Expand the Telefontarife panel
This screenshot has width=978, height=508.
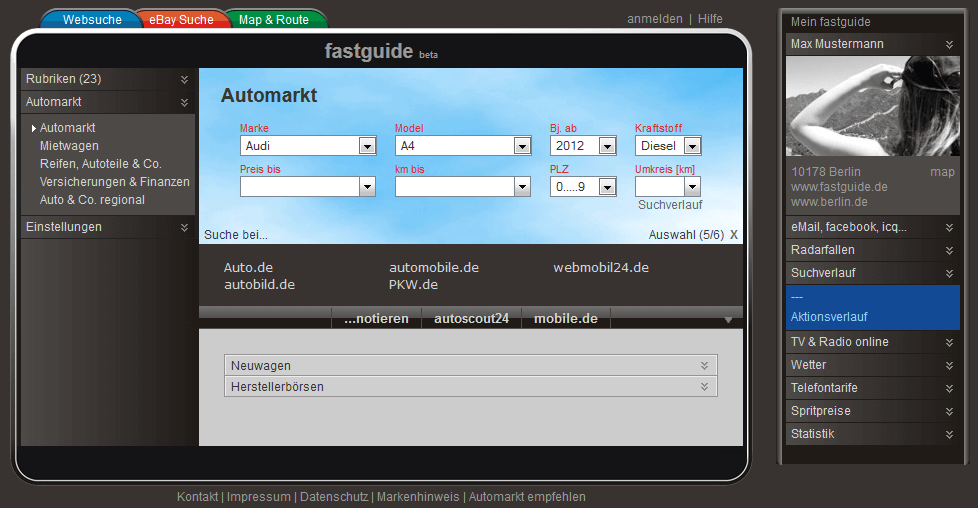(873, 388)
